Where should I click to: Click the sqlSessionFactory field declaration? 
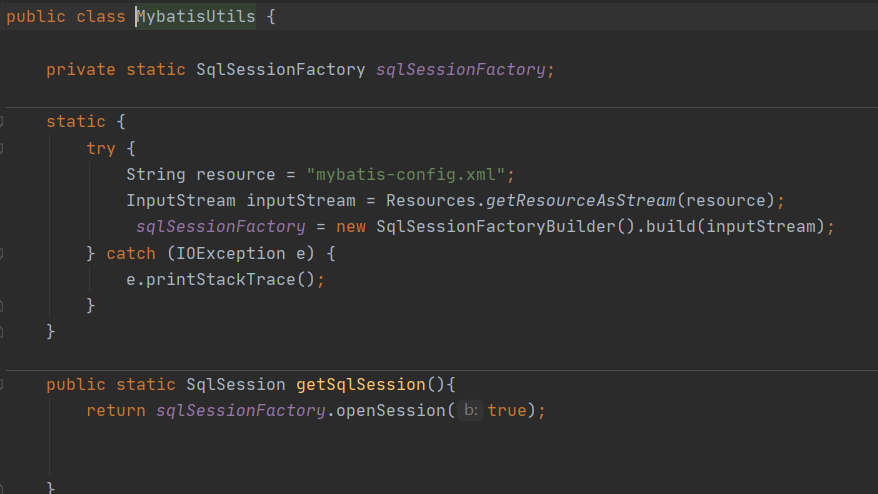point(460,70)
